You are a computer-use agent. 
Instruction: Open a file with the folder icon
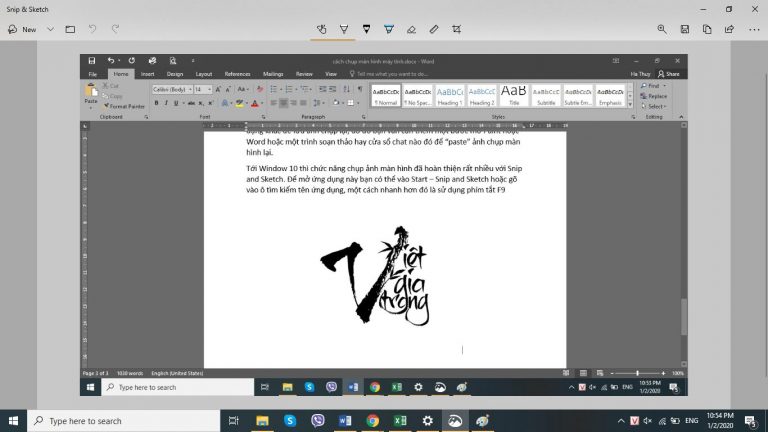70,30
